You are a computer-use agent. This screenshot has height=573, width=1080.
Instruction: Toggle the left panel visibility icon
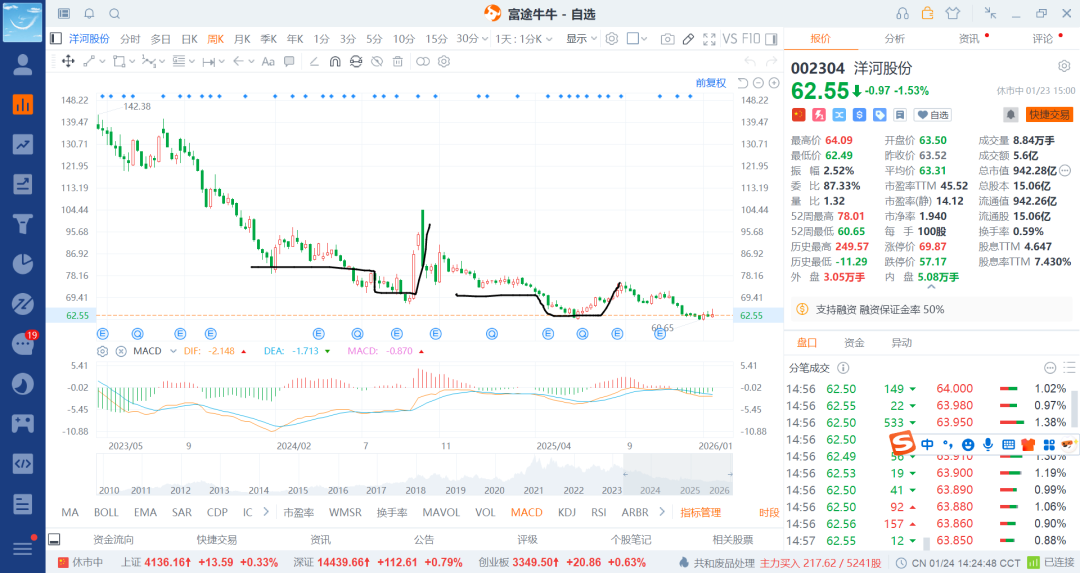(x=56, y=39)
